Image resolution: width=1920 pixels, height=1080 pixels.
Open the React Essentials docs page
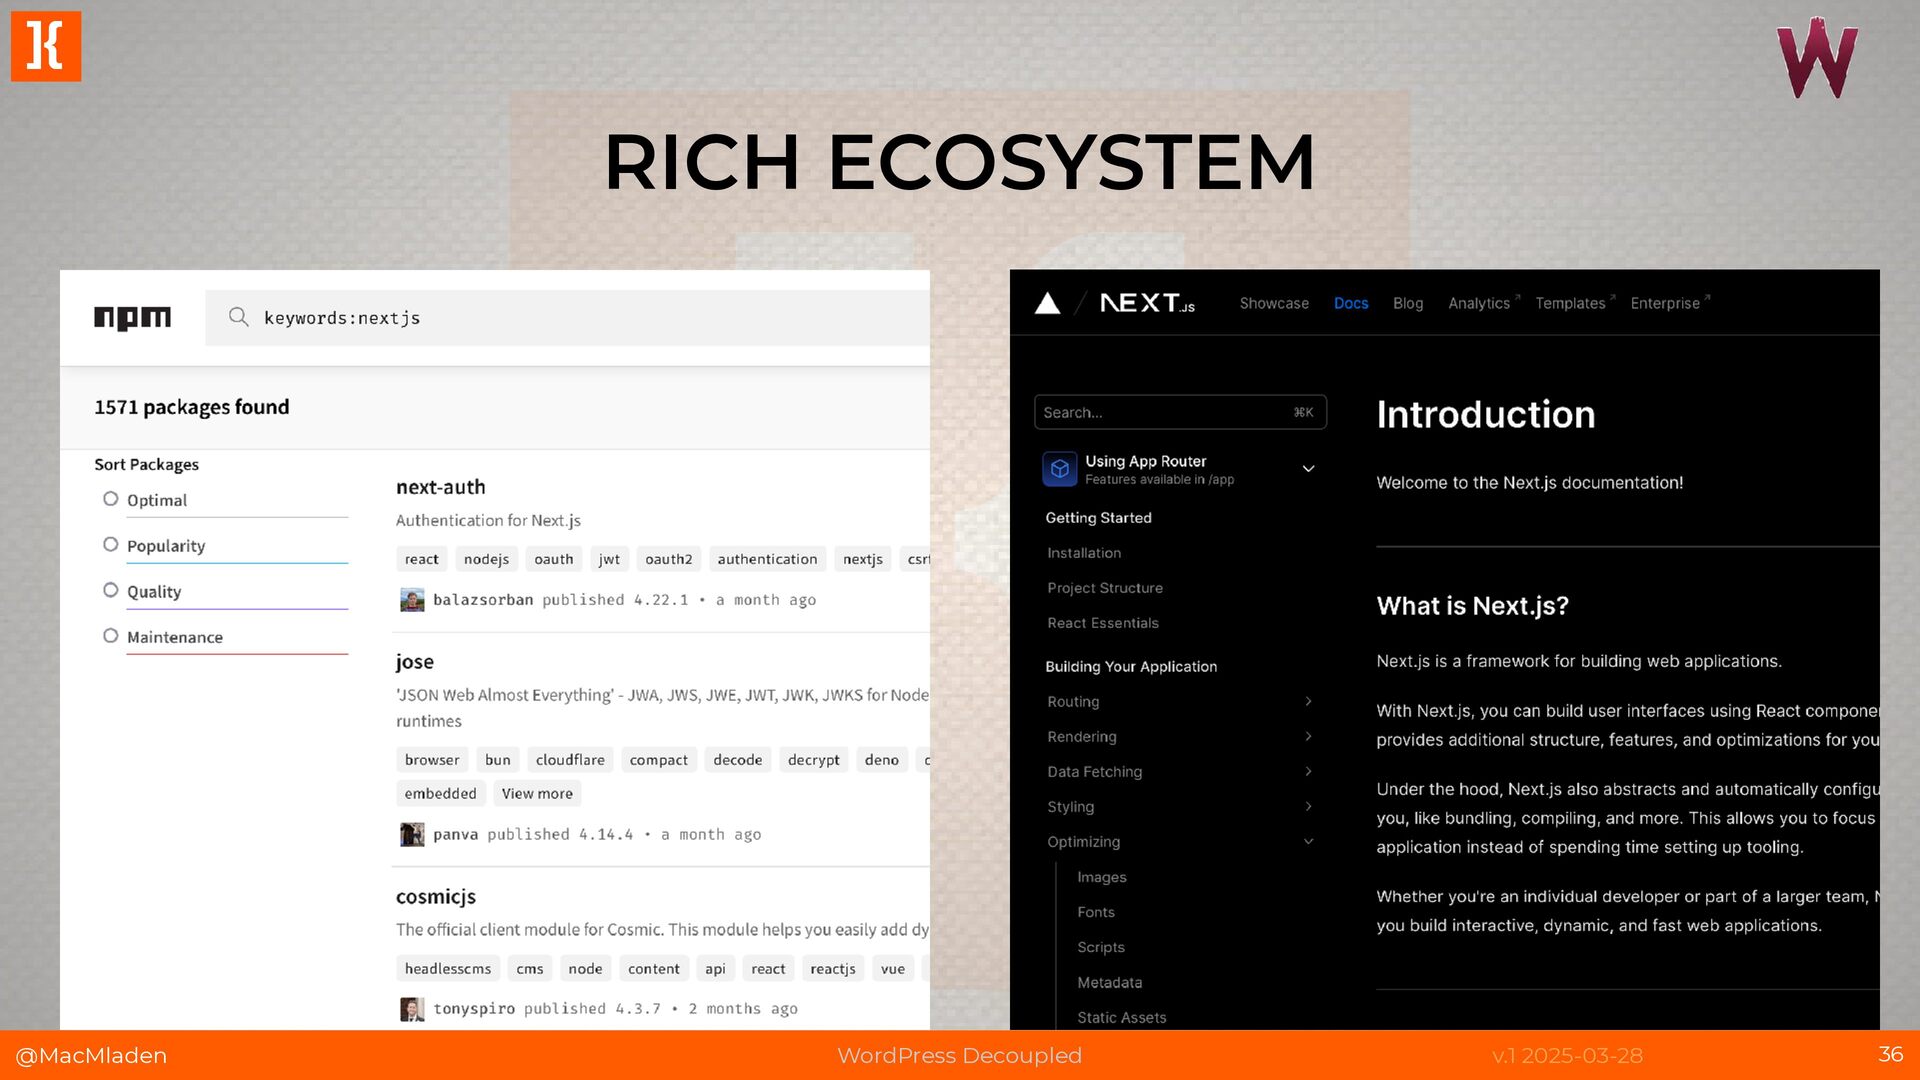1103,623
